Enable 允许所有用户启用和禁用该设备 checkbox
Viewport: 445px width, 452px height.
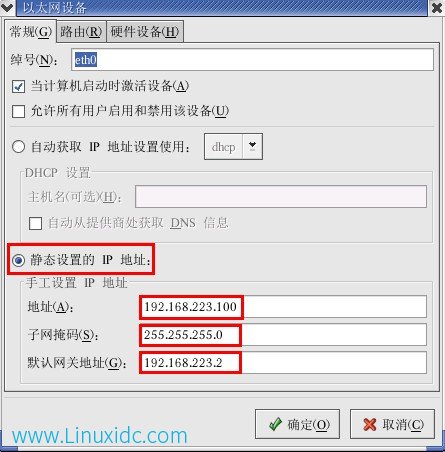coord(18,111)
